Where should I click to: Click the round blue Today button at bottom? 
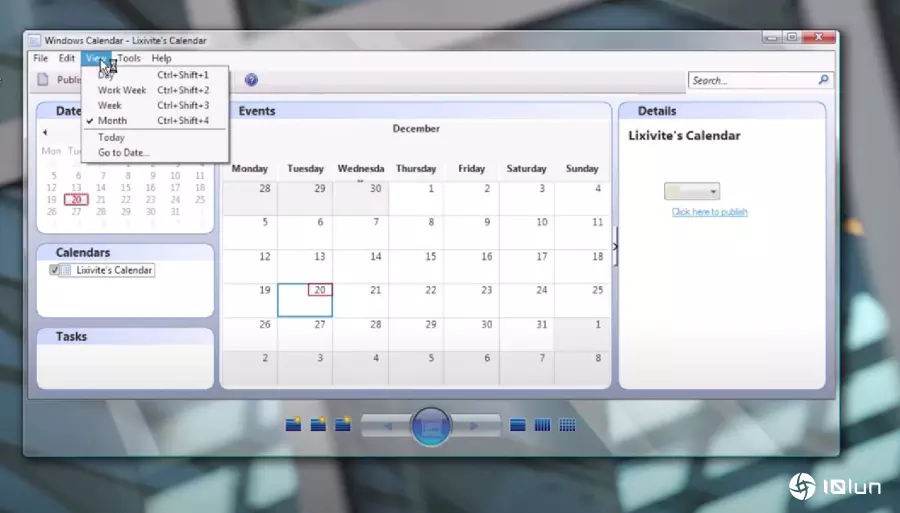click(x=431, y=426)
